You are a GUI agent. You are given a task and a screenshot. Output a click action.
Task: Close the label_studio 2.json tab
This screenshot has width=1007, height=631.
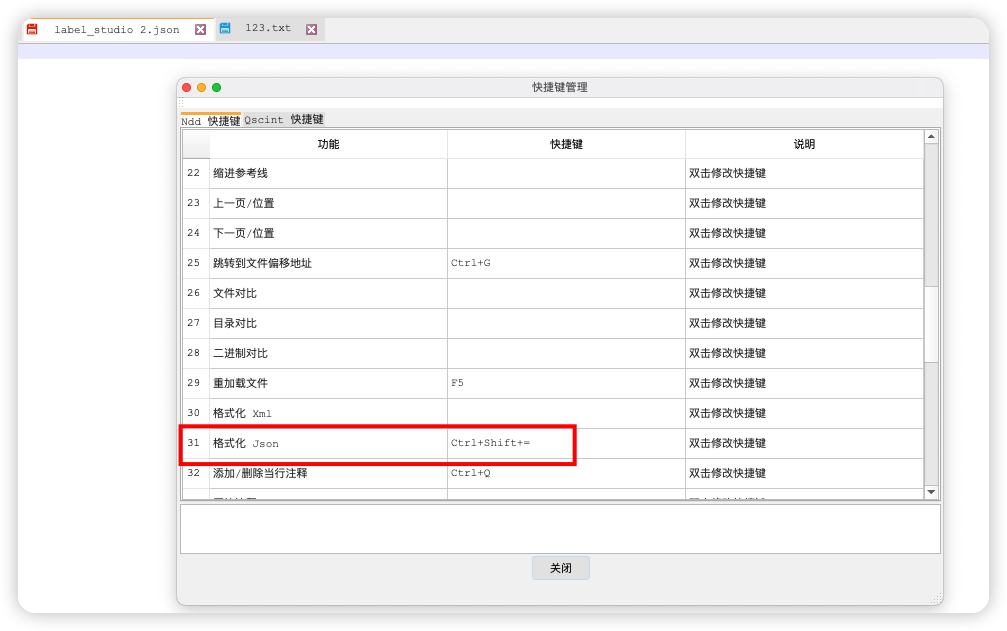pos(199,29)
